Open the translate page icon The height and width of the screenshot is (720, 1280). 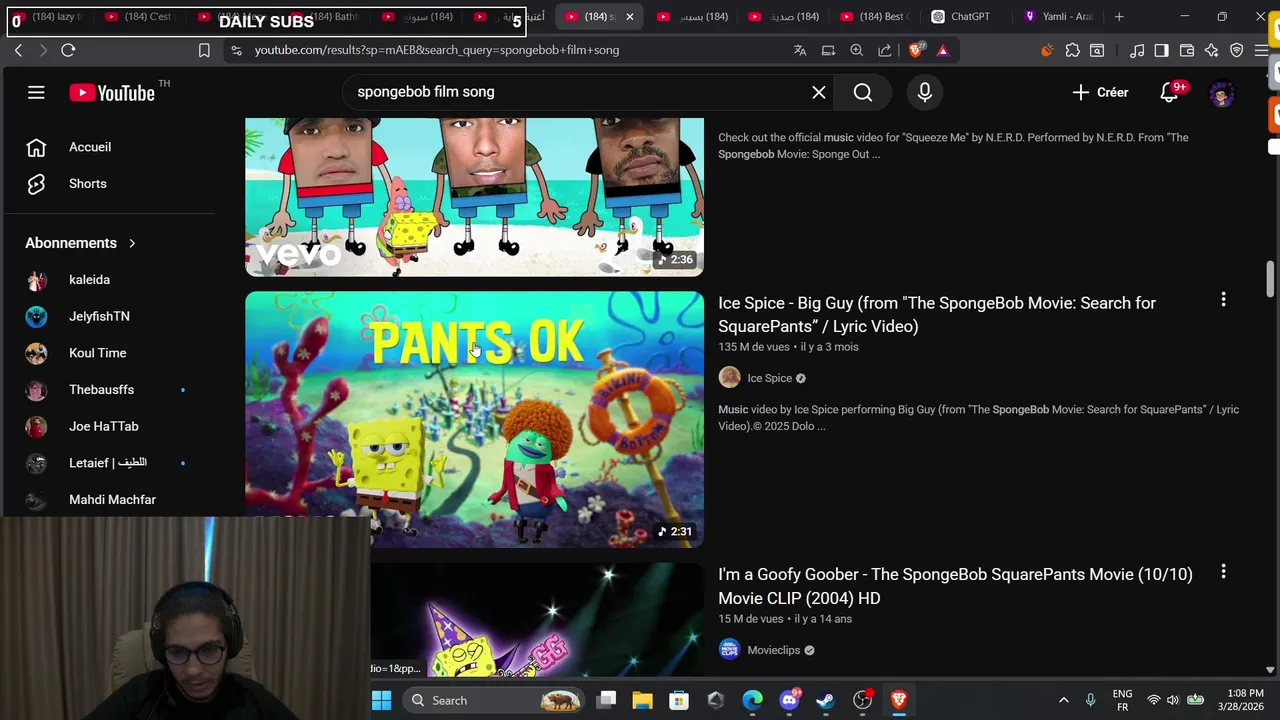click(x=800, y=50)
